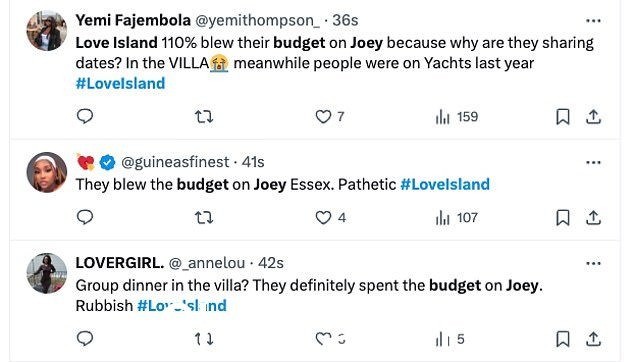The width and height of the screenshot is (634, 362).
Task: Retweet Yemi Fajembola's Love Island post
Action: [204, 117]
